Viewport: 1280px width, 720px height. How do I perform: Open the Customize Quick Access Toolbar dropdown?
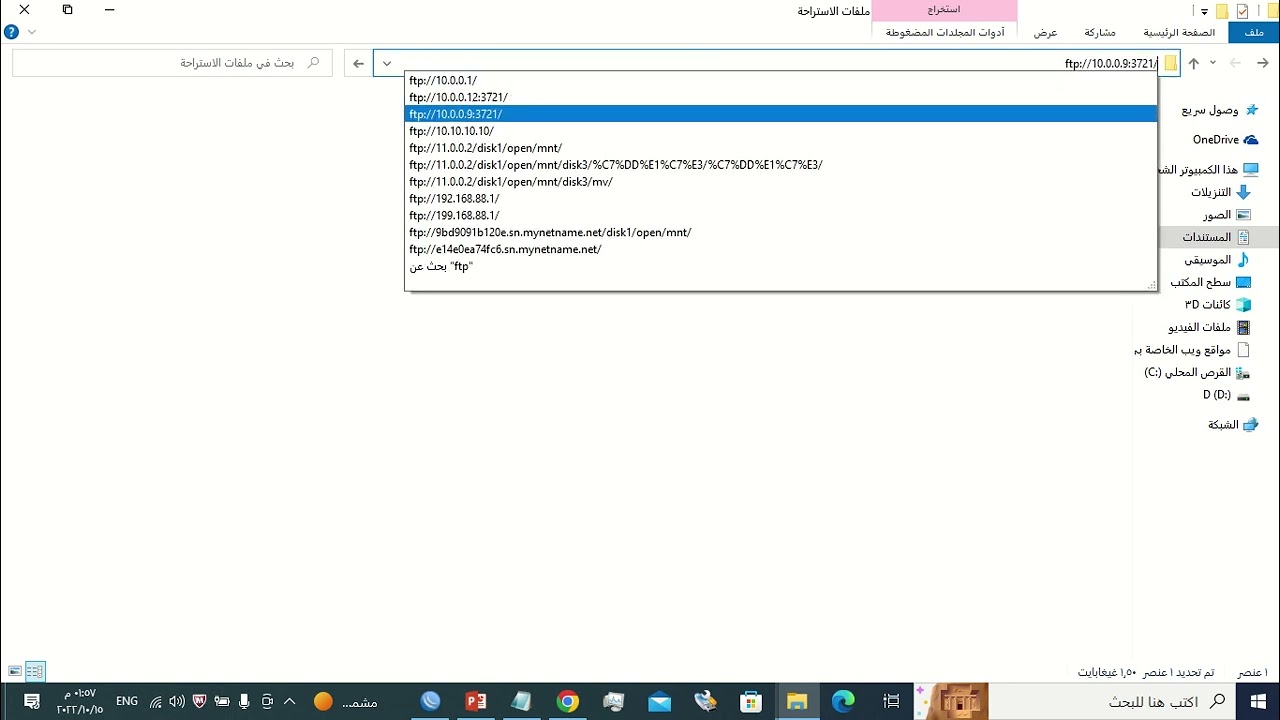point(1205,12)
